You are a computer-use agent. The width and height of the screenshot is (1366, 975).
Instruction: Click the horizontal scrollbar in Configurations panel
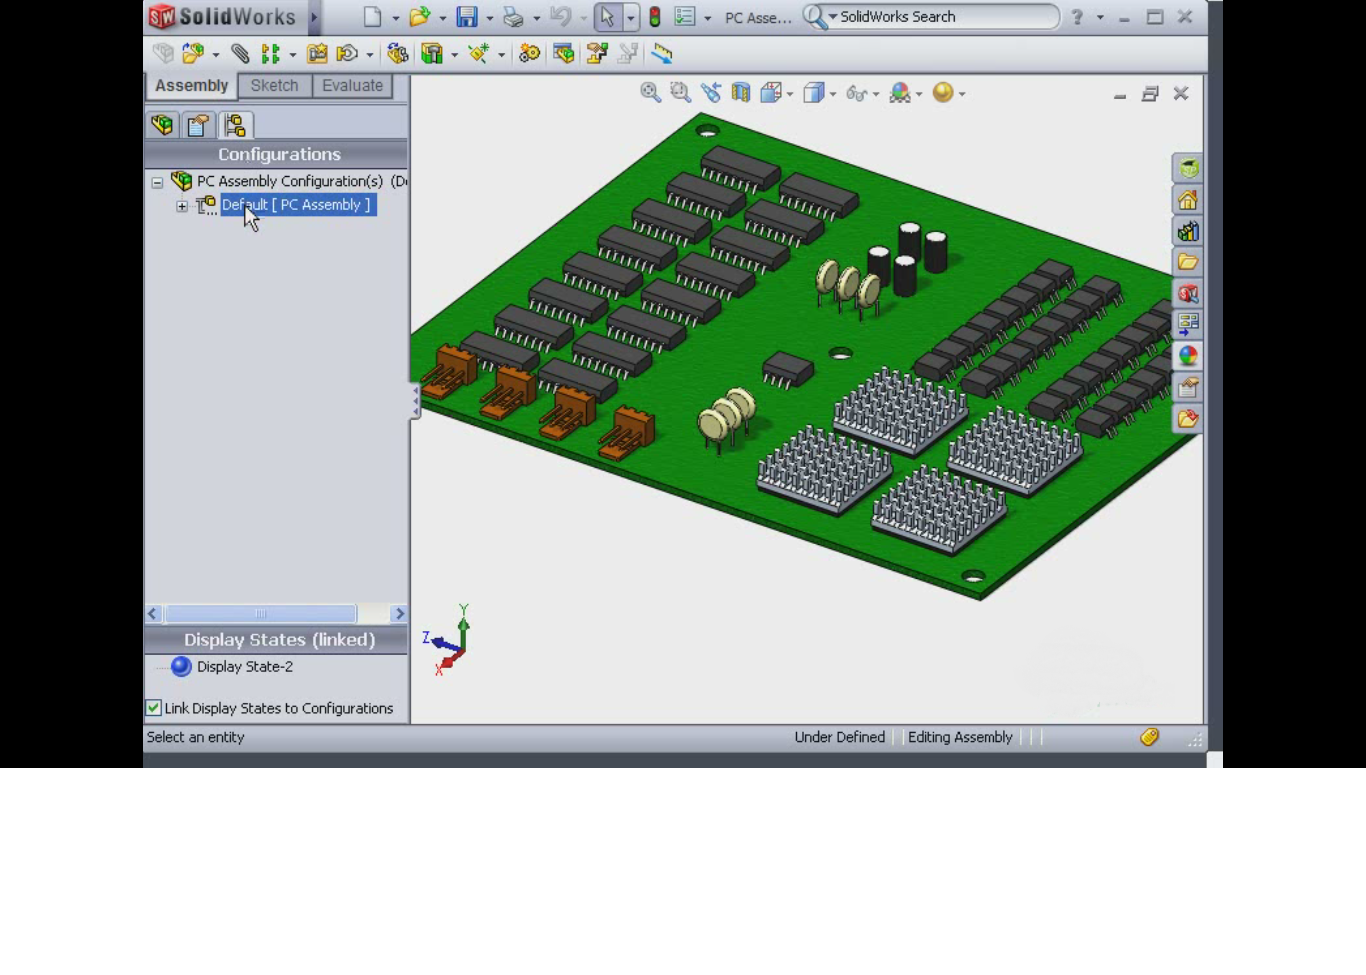coord(260,614)
